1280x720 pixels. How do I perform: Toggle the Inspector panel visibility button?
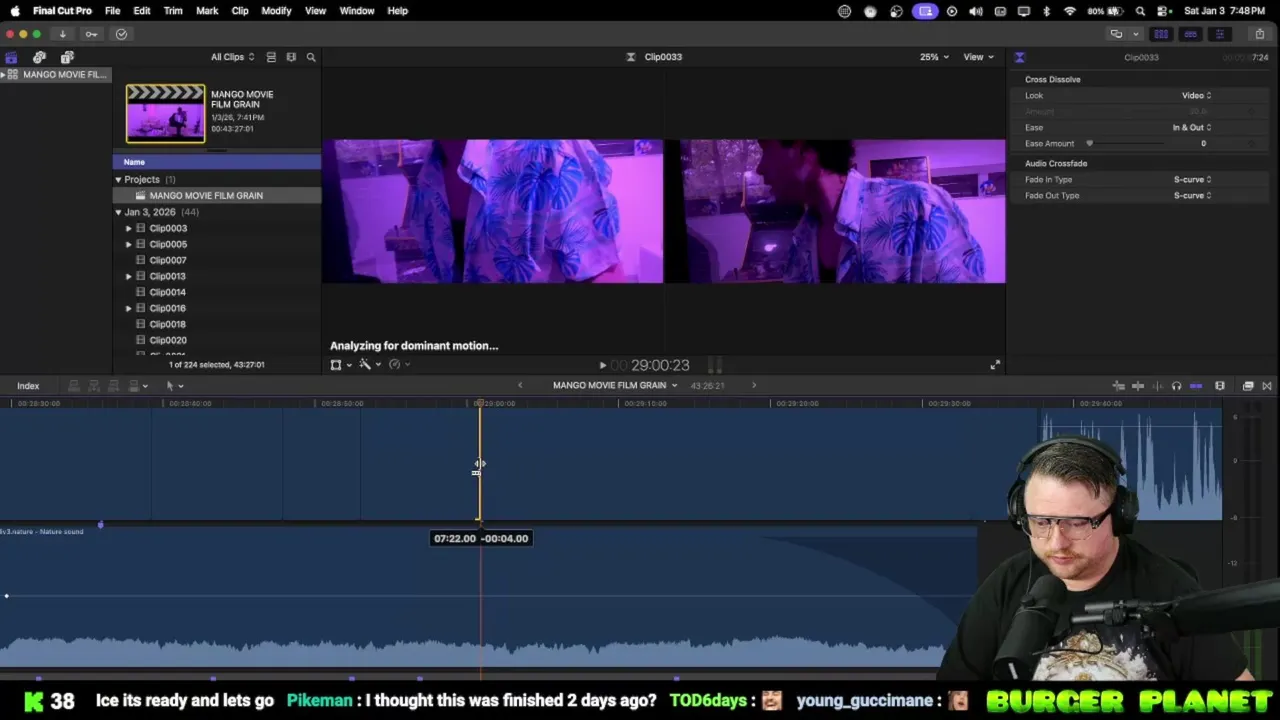[1219, 34]
